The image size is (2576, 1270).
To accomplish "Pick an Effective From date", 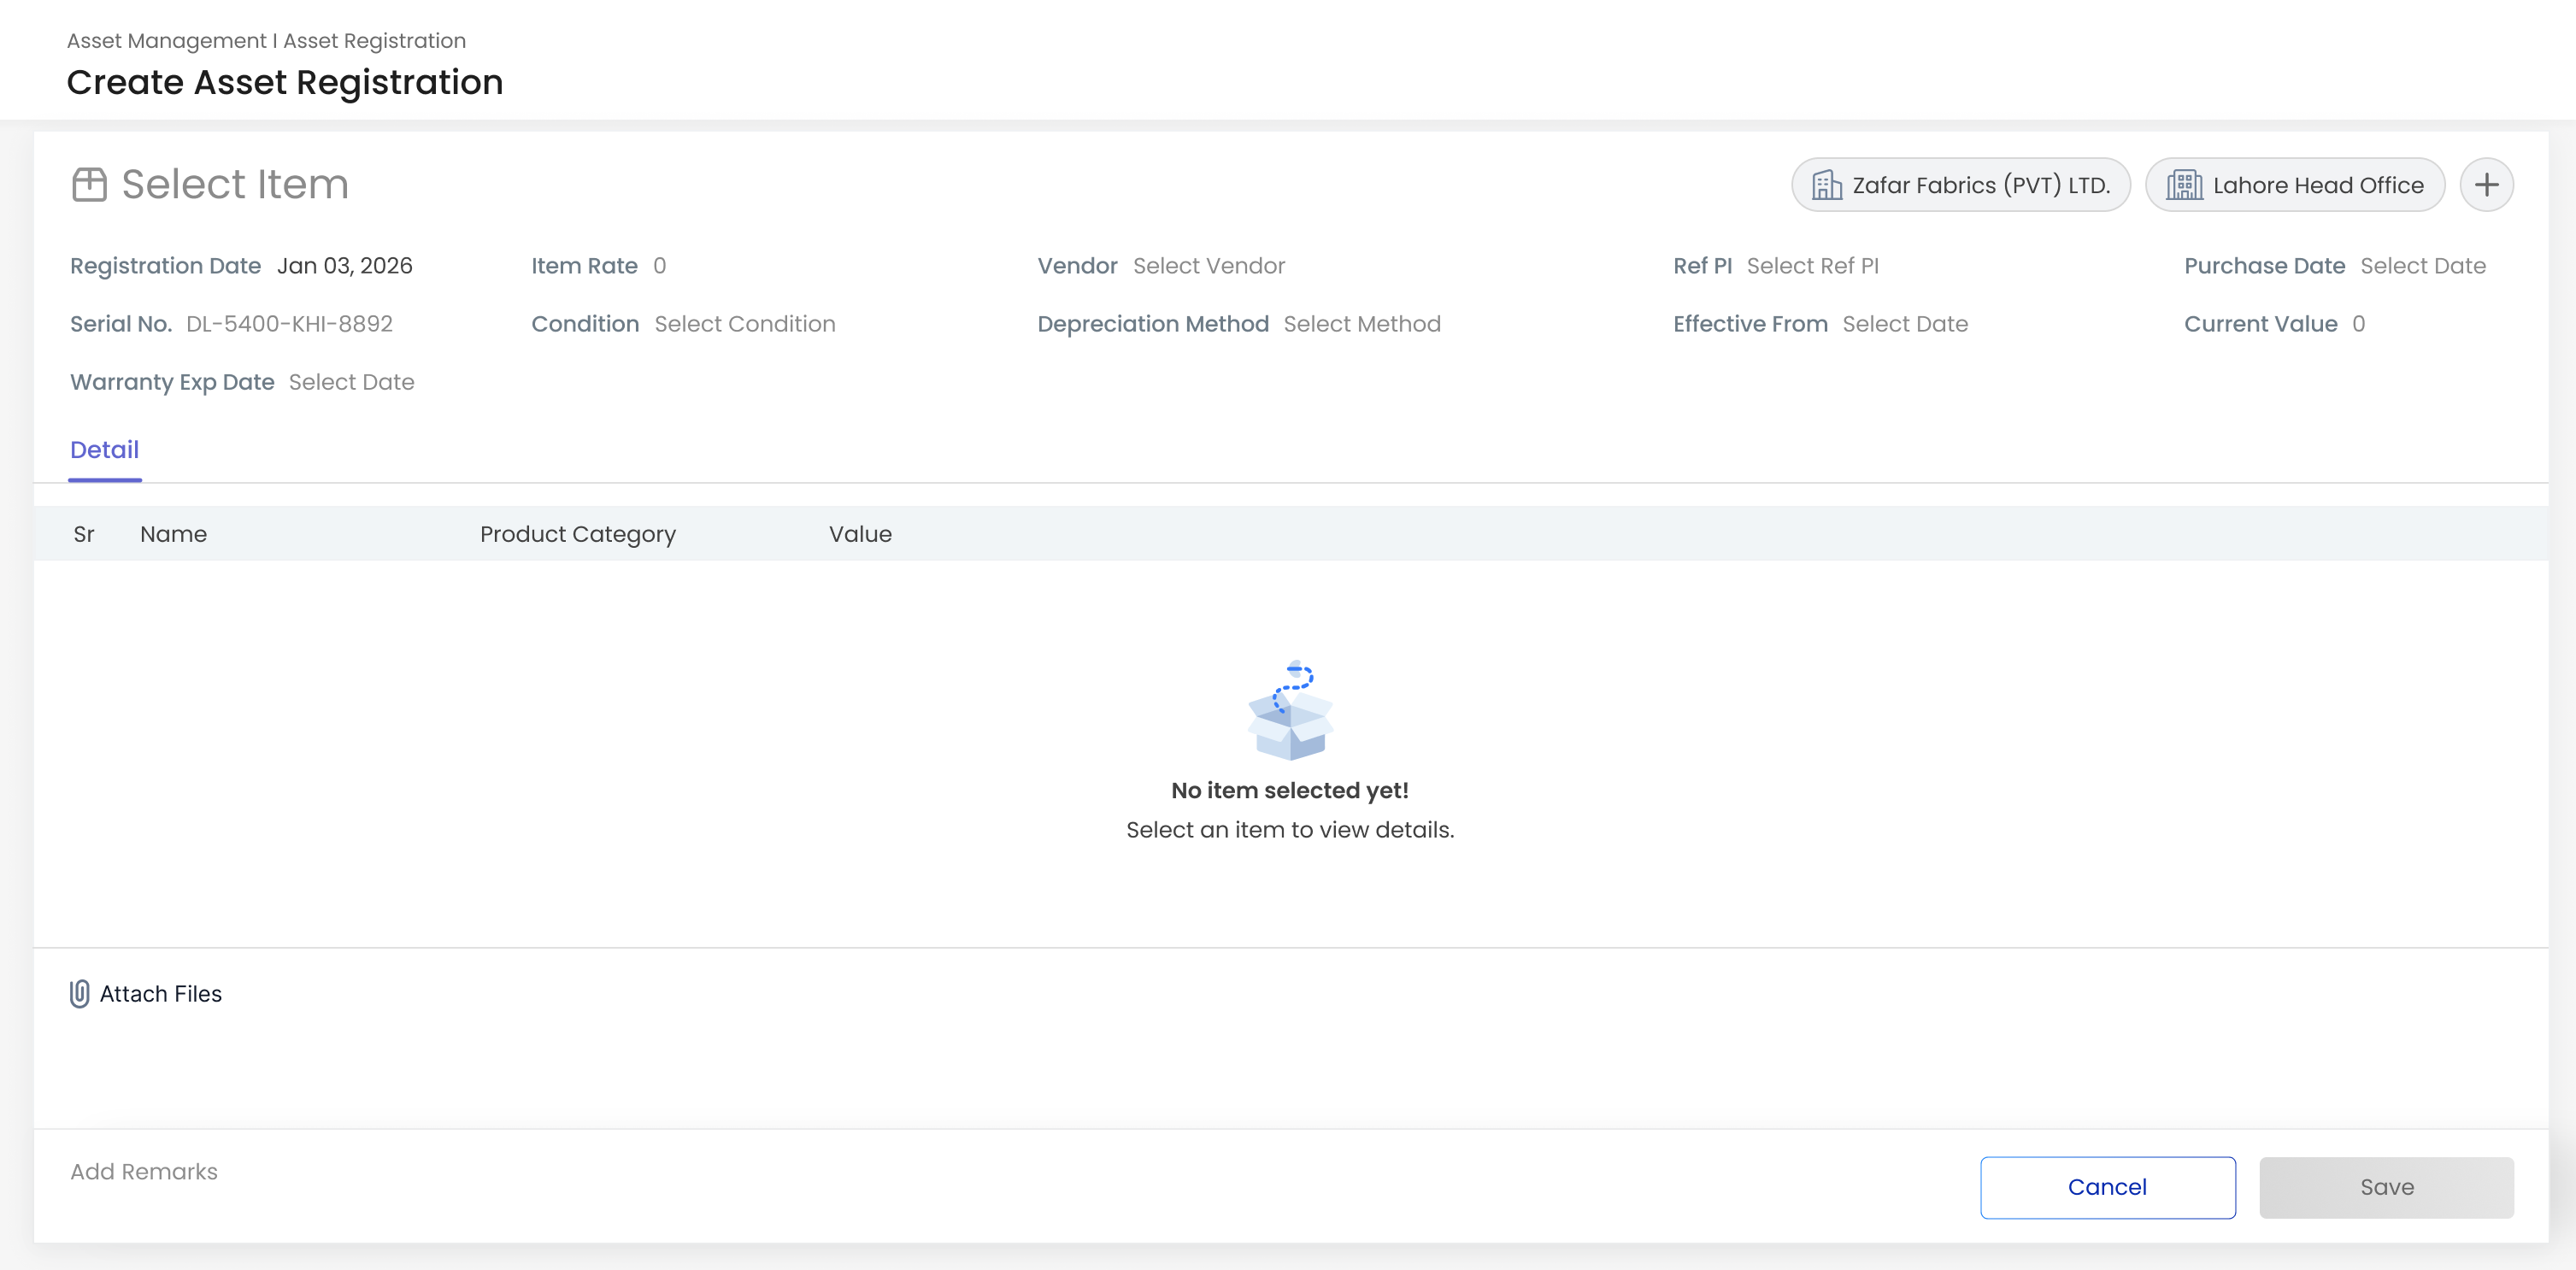I will coord(1905,324).
